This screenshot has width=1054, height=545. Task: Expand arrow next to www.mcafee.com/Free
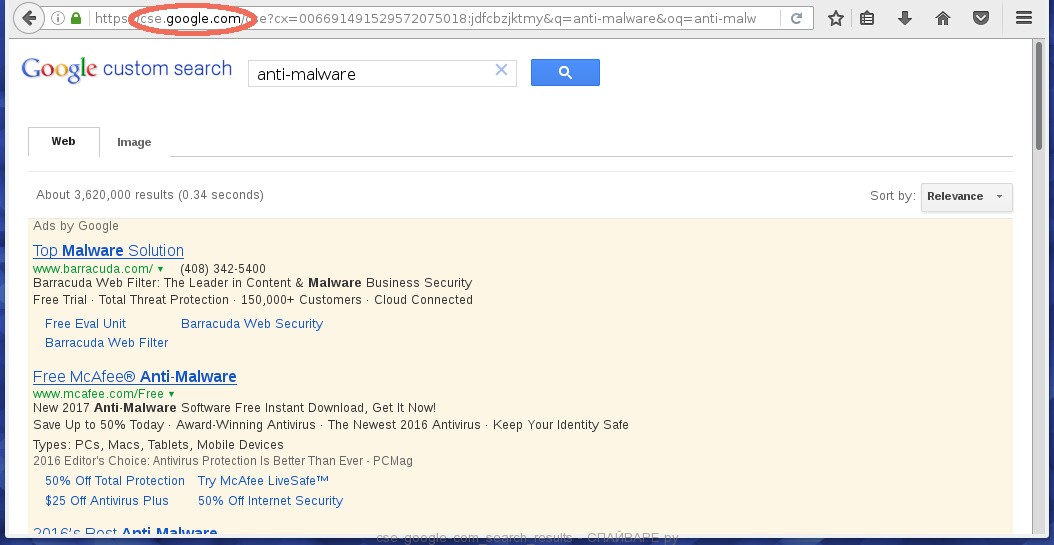click(171, 394)
